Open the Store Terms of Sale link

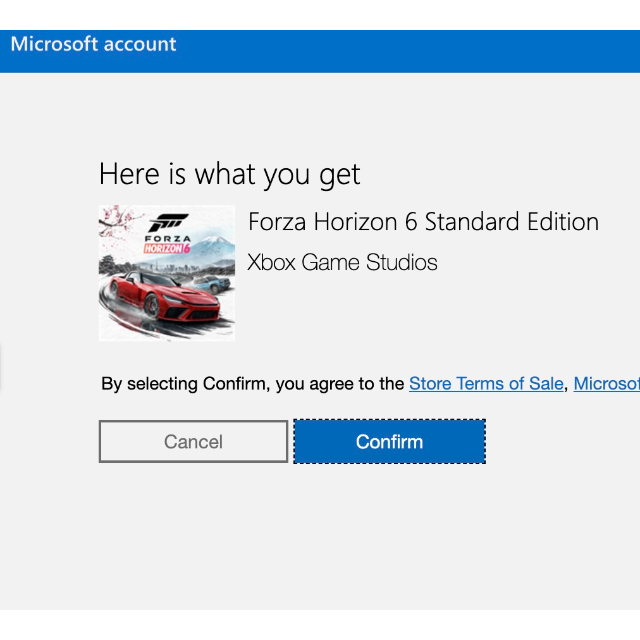pyautogui.click(x=486, y=384)
